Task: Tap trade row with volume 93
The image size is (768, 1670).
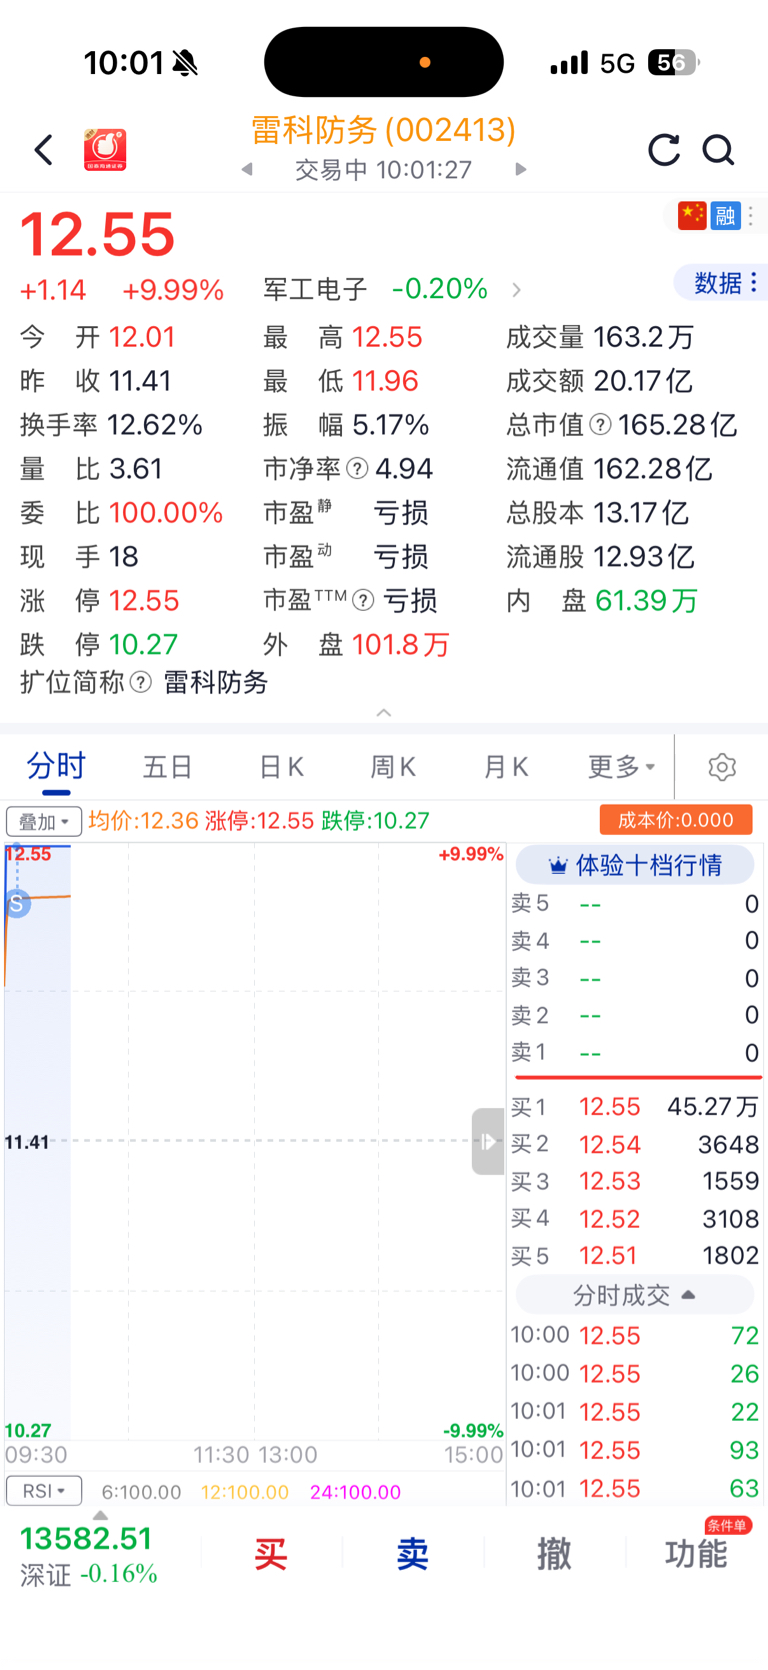Action: tap(635, 1450)
